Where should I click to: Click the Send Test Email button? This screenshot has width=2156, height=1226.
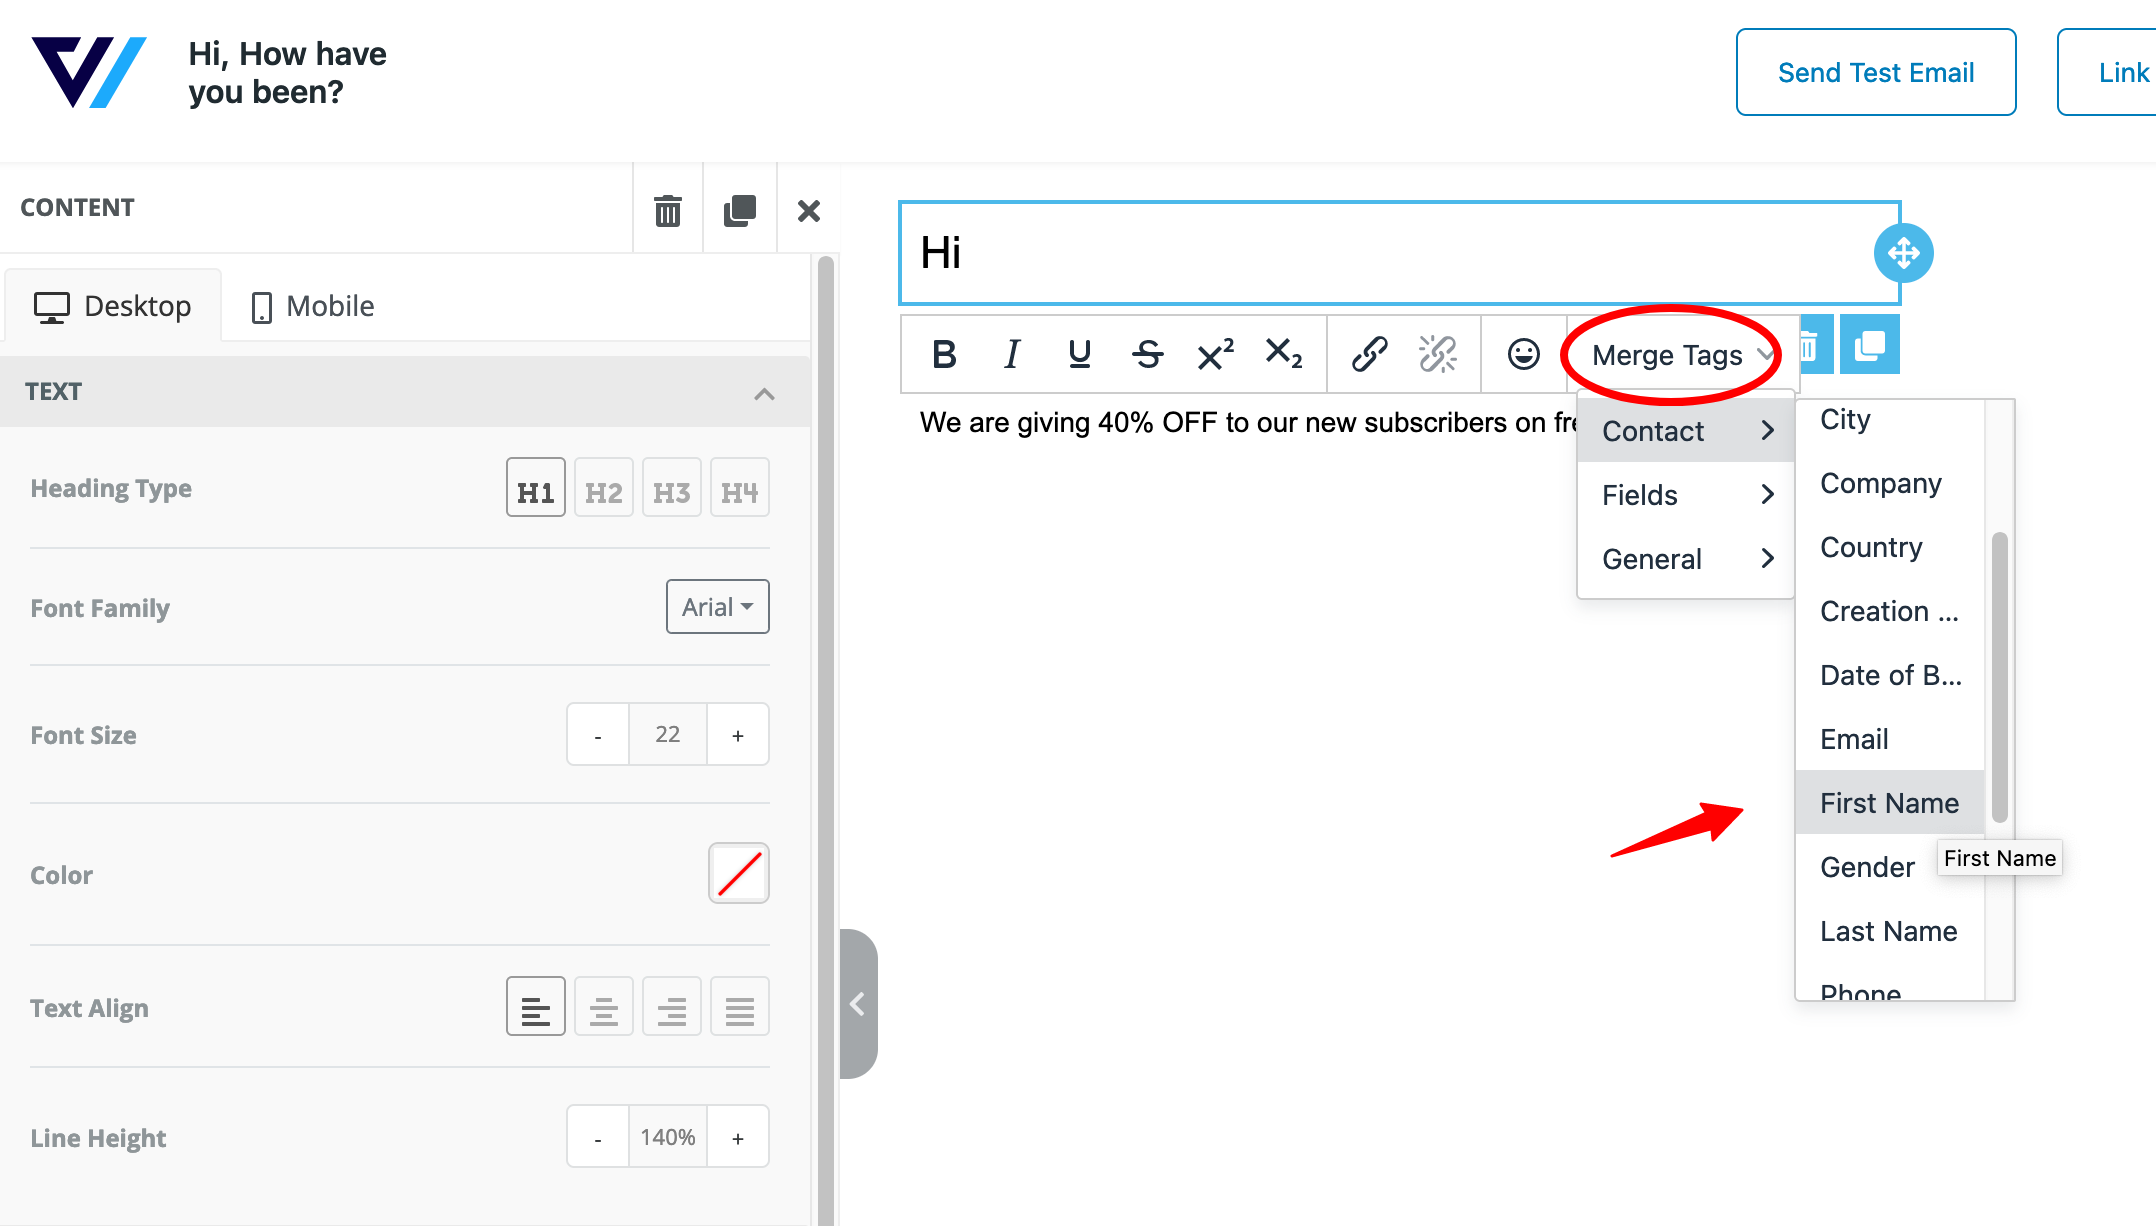1875,72
